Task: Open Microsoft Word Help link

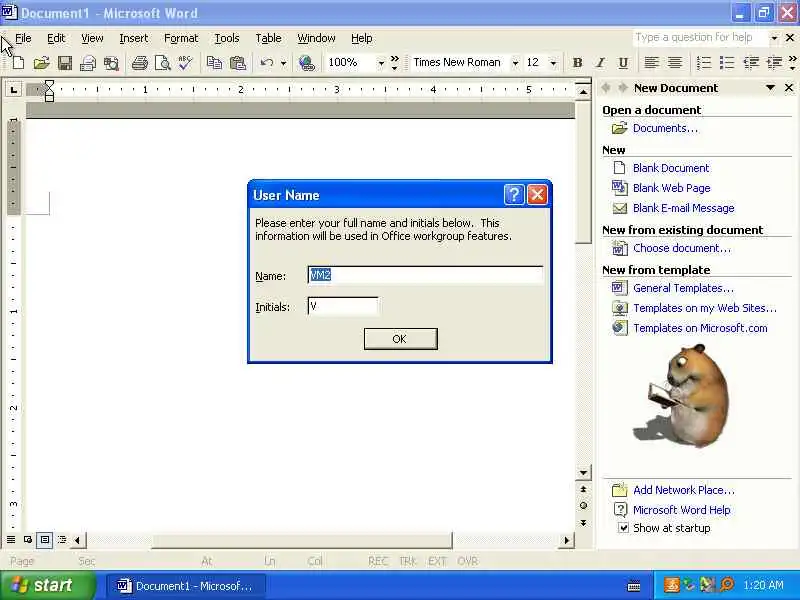Action: pyautogui.click(x=682, y=510)
